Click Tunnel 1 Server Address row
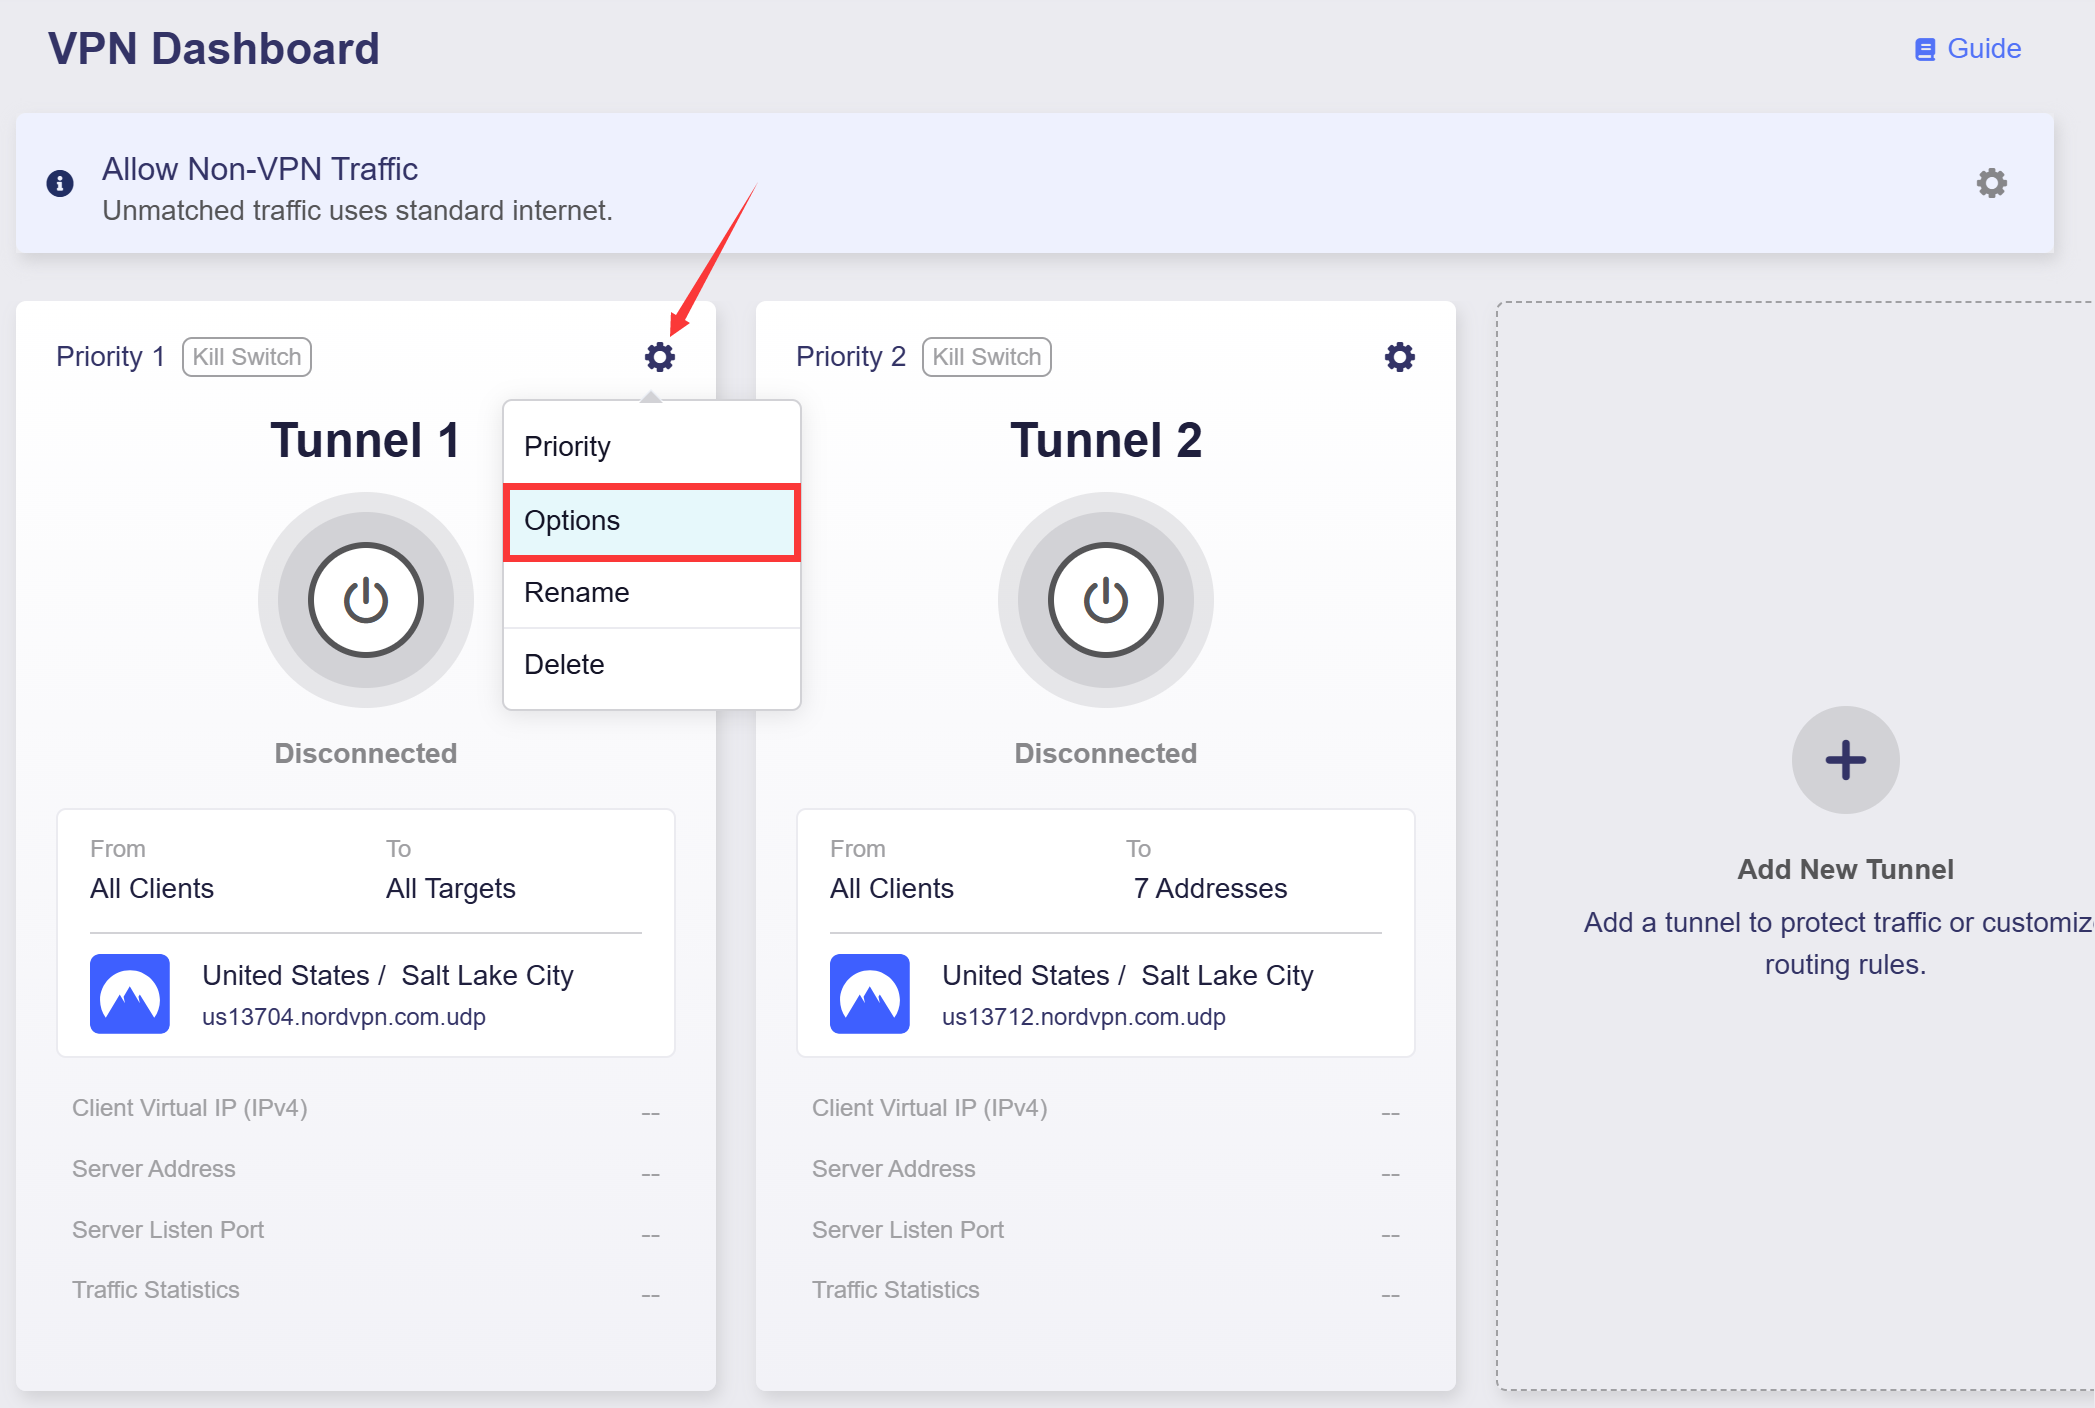Viewport: 2095px width, 1408px height. [x=366, y=1170]
